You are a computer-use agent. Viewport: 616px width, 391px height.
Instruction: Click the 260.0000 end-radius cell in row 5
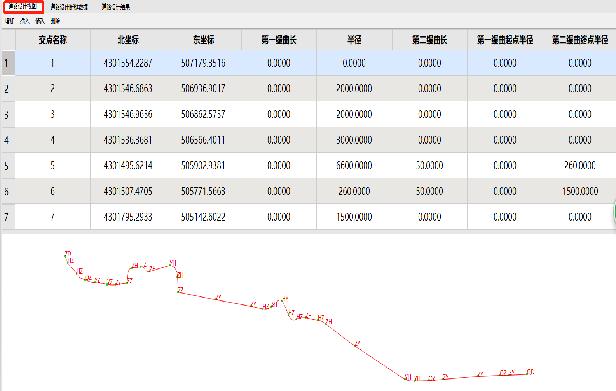click(x=580, y=165)
